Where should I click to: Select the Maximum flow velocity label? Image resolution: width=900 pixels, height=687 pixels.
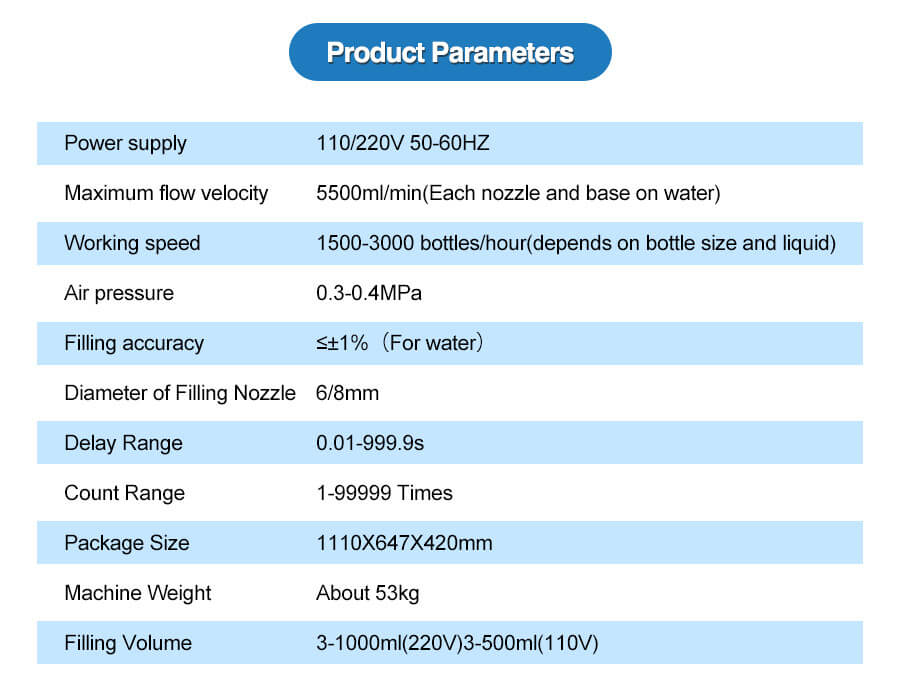166,193
